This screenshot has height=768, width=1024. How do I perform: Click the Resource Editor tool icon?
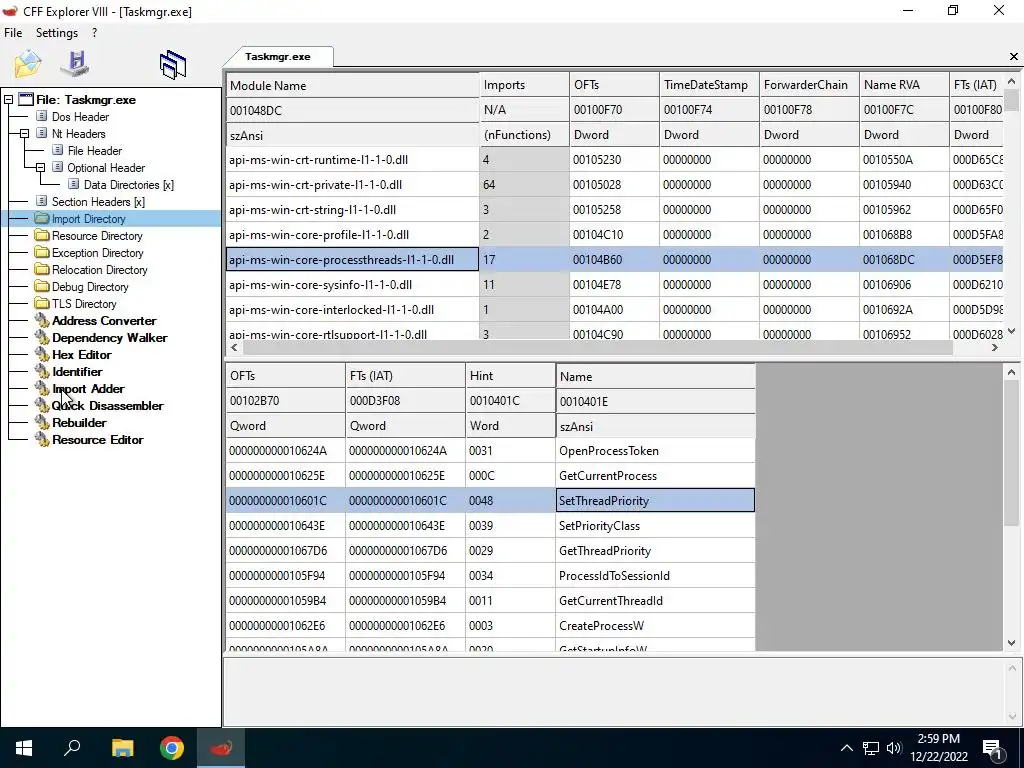coord(42,439)
